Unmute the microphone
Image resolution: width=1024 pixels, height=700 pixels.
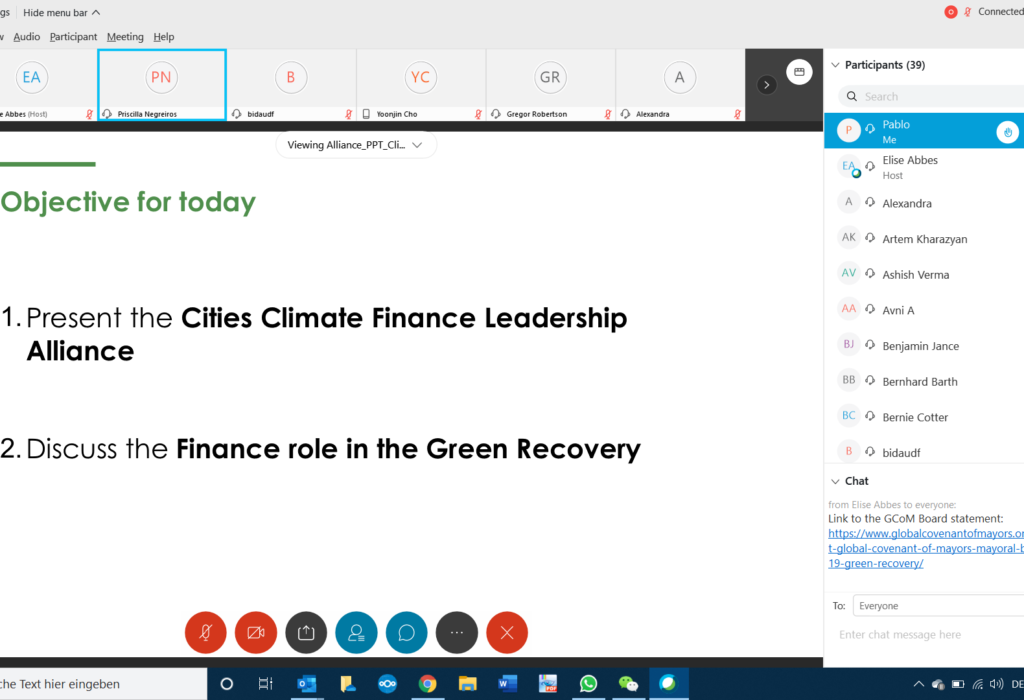click(x=205, y=632)
